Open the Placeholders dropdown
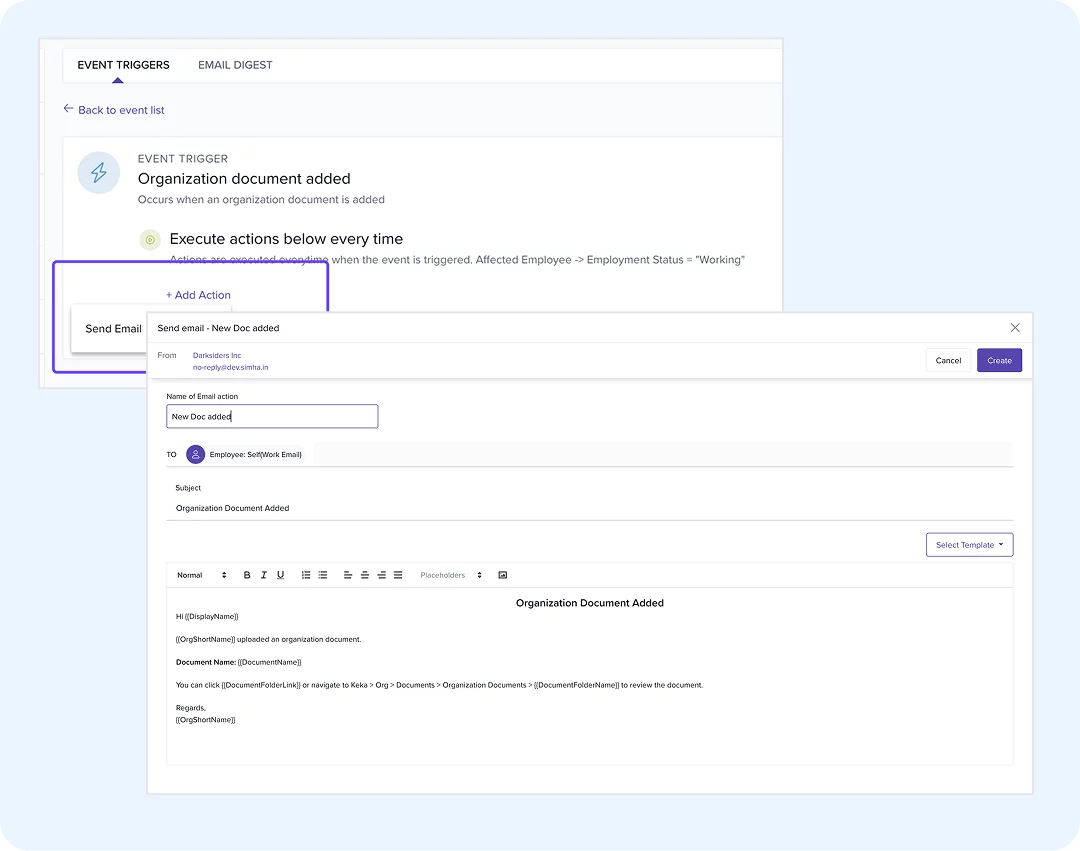 click(x=451, y=575)
